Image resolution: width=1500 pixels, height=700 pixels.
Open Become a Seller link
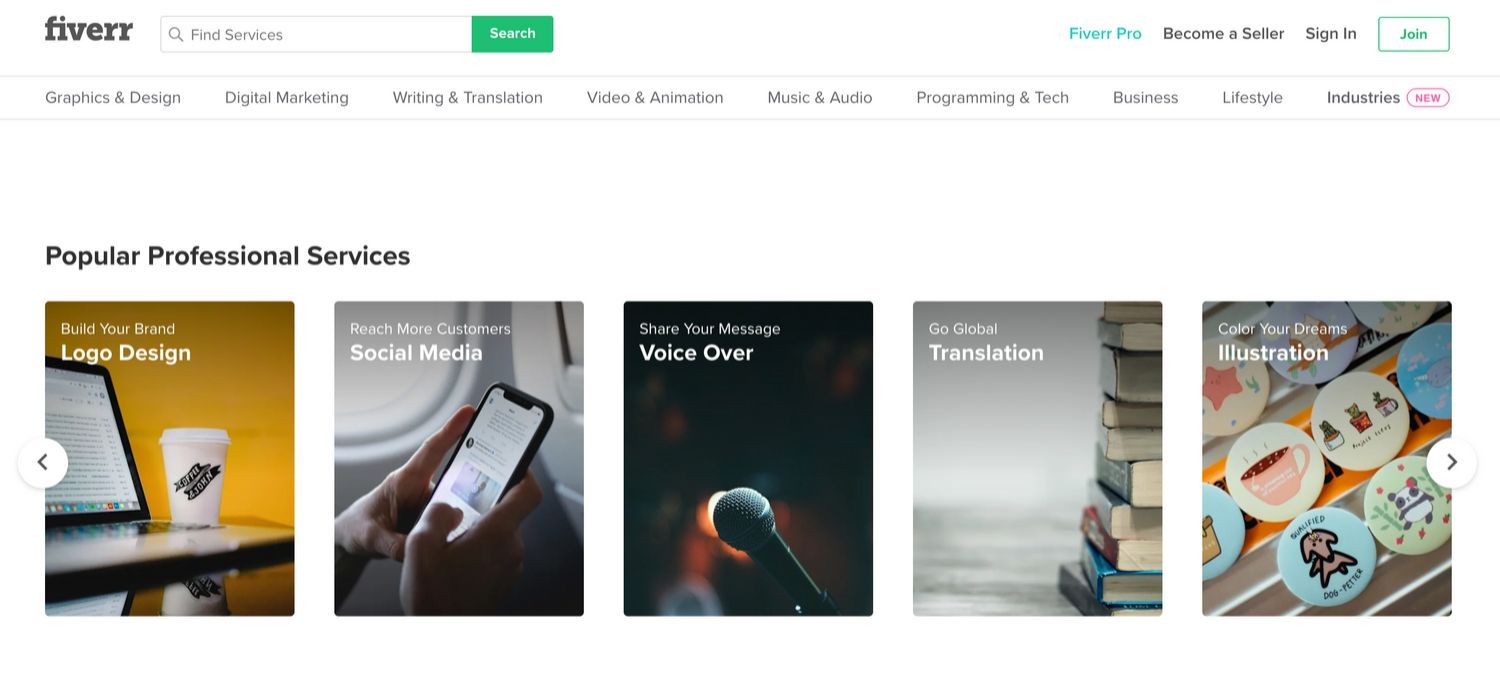click(x=1223, y=34)
